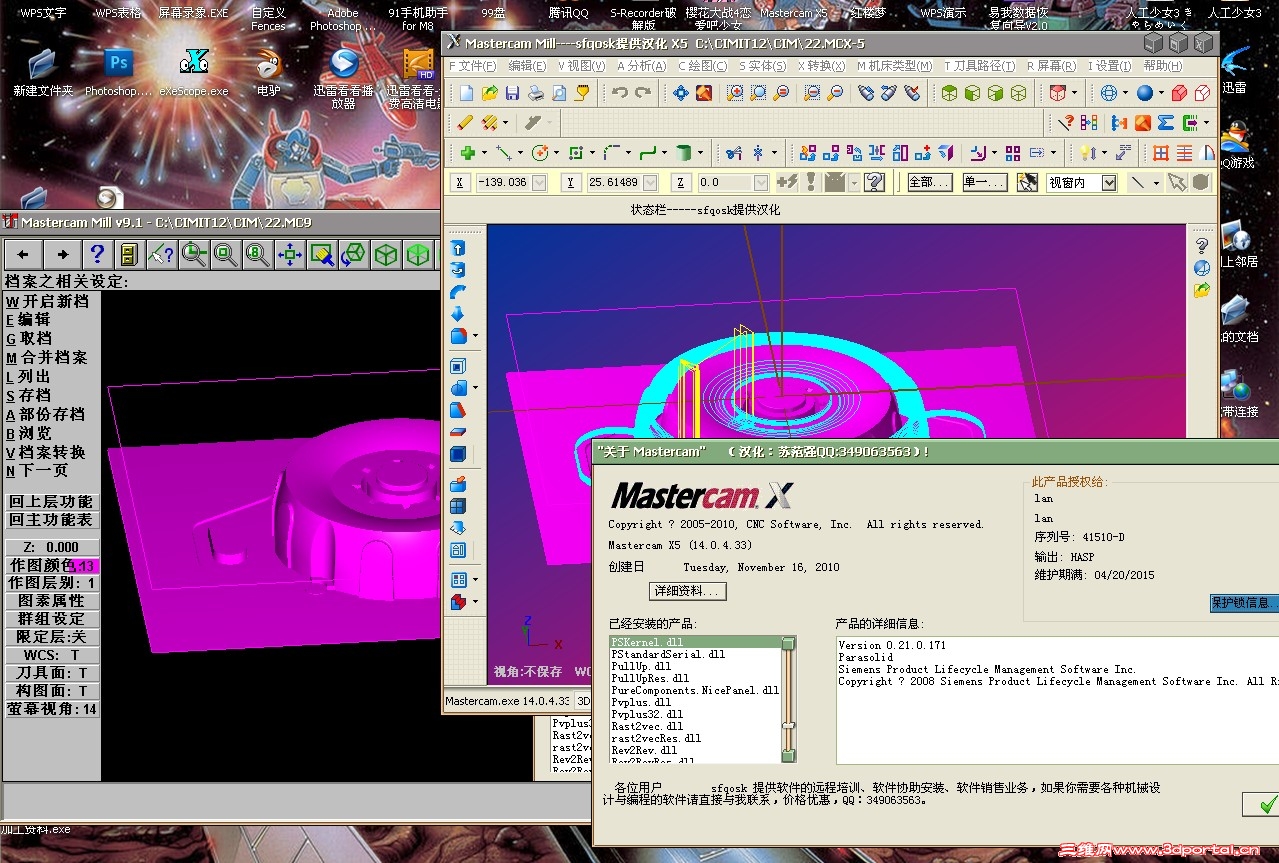The width and height of the screenshot is (1279, 863).
Task: Open the Z coordinate field dropdown arrow
Action: [761, 182]
